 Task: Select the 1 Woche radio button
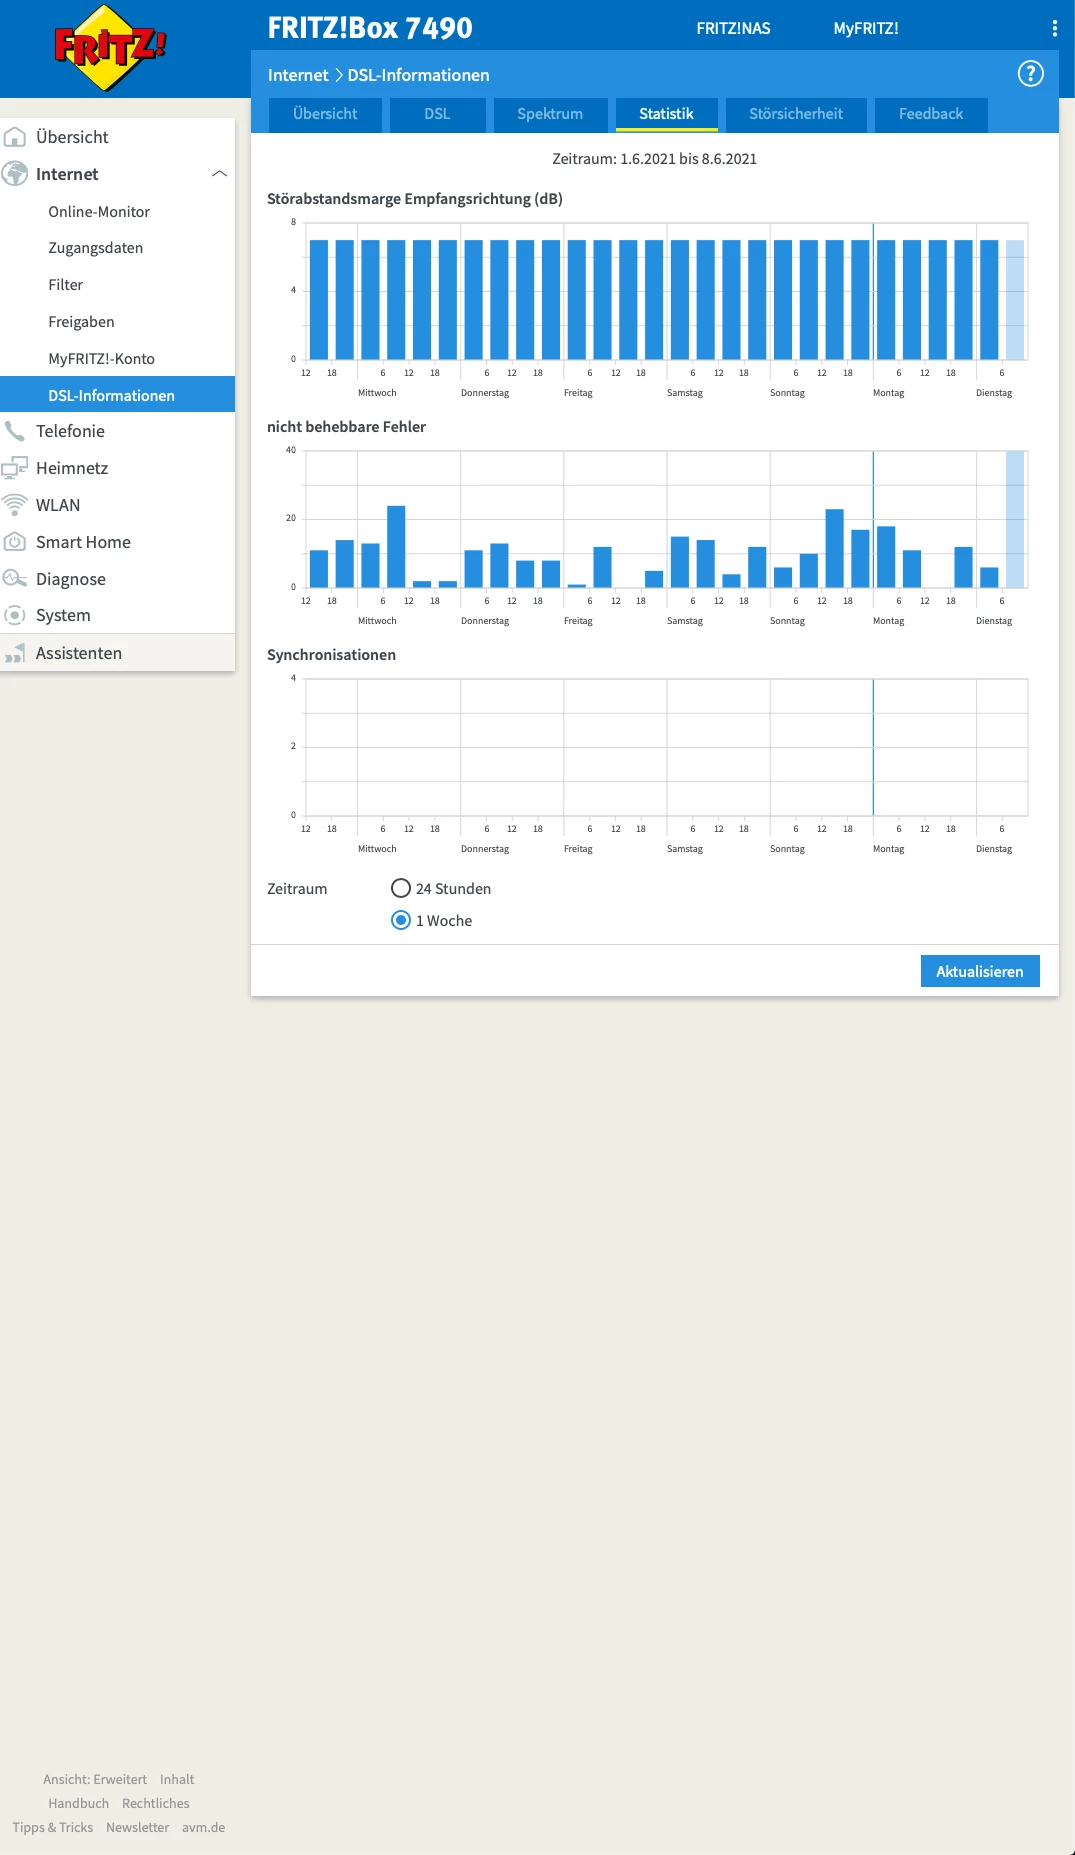tap(401, 920)
